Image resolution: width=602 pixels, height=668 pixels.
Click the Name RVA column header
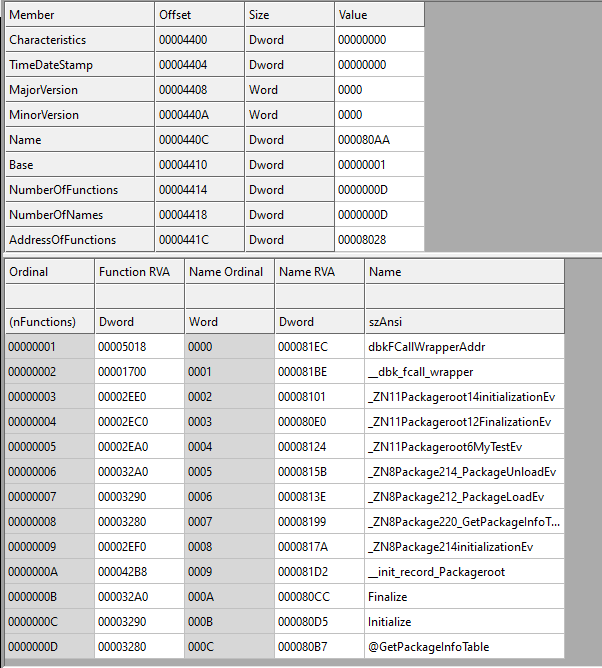coord(320,271)
